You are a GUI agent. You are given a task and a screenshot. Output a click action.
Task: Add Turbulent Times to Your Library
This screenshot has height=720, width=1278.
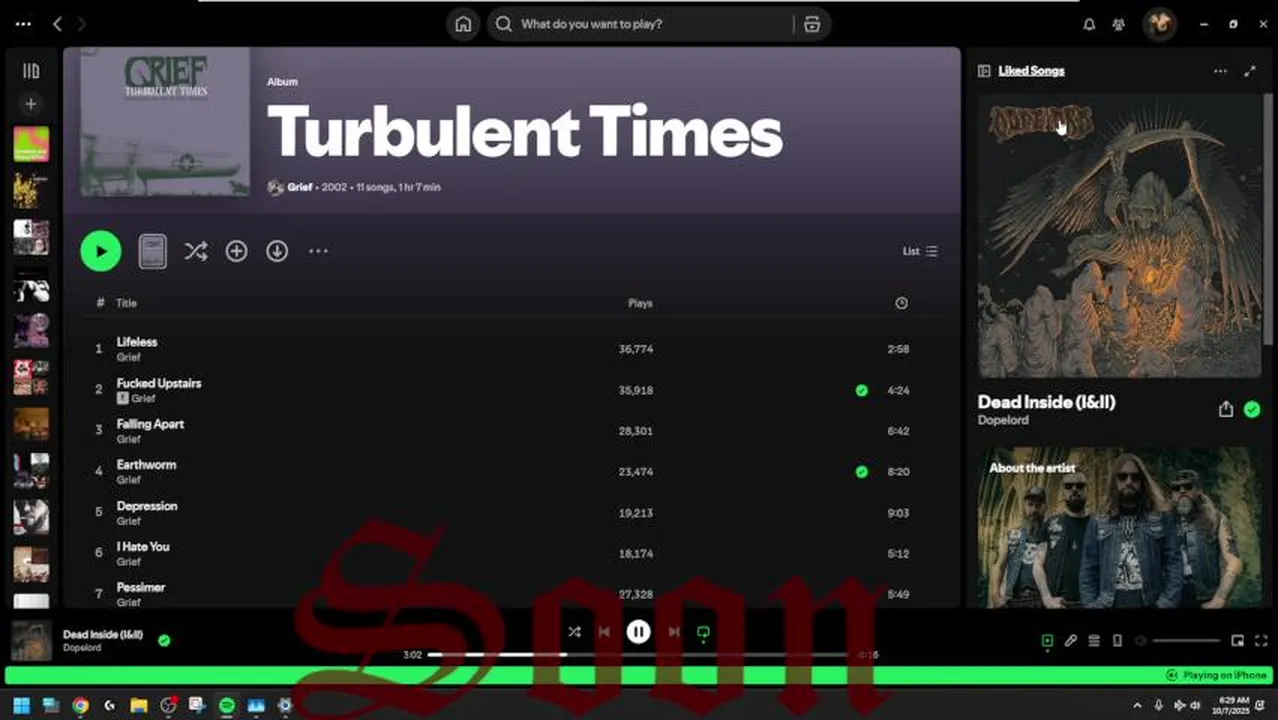(236, 251)
